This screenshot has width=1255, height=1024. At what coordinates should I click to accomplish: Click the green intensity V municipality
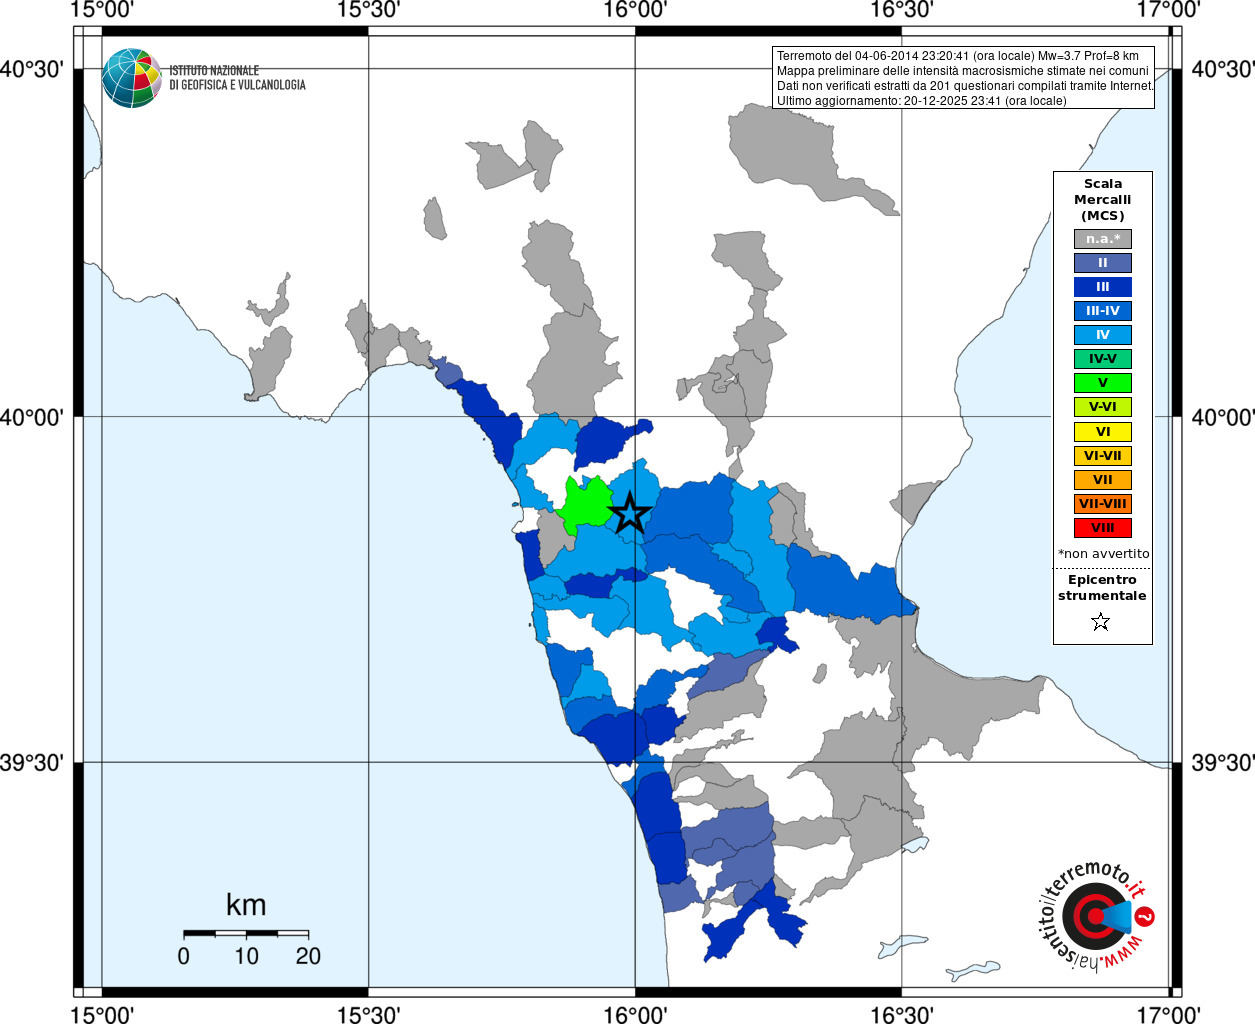(x=584, y=505)
